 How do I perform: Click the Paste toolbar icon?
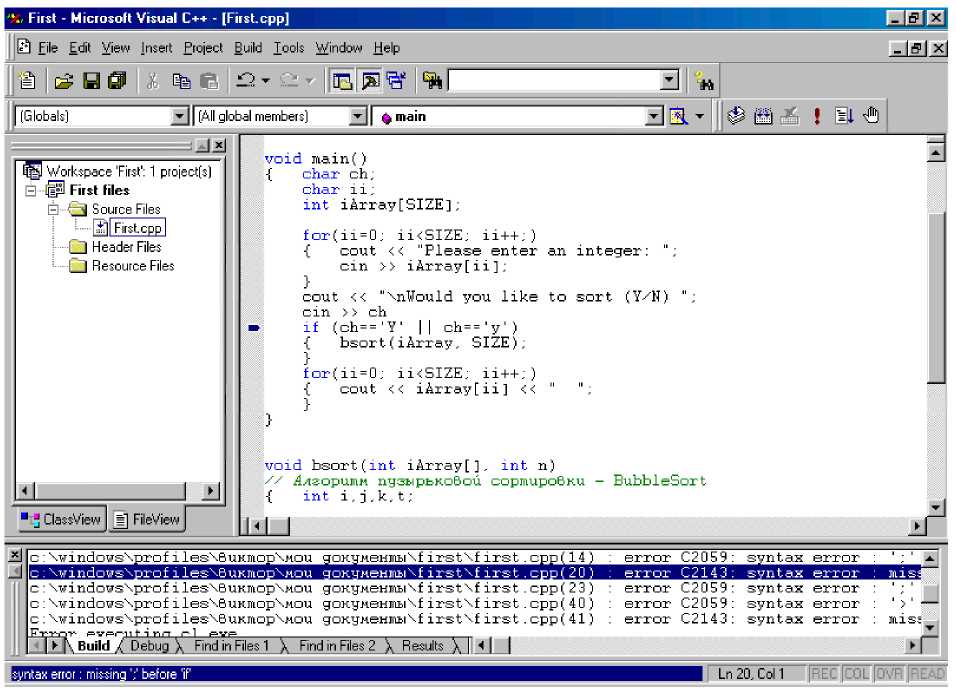click(x=209, y=80)
